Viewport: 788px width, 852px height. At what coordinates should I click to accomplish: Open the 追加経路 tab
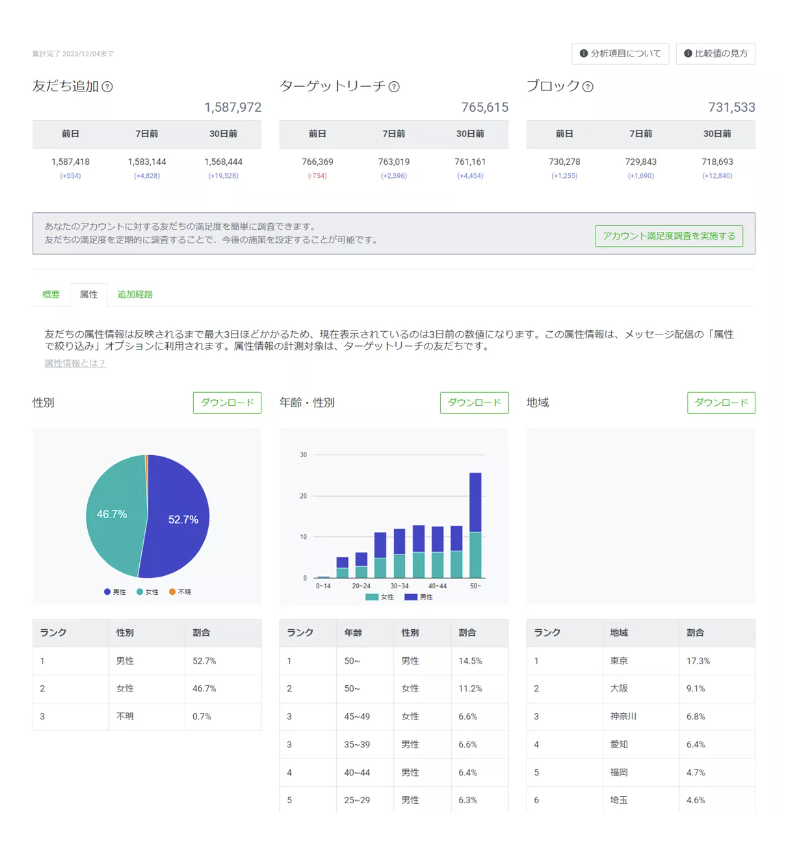(x=135, y=294)
